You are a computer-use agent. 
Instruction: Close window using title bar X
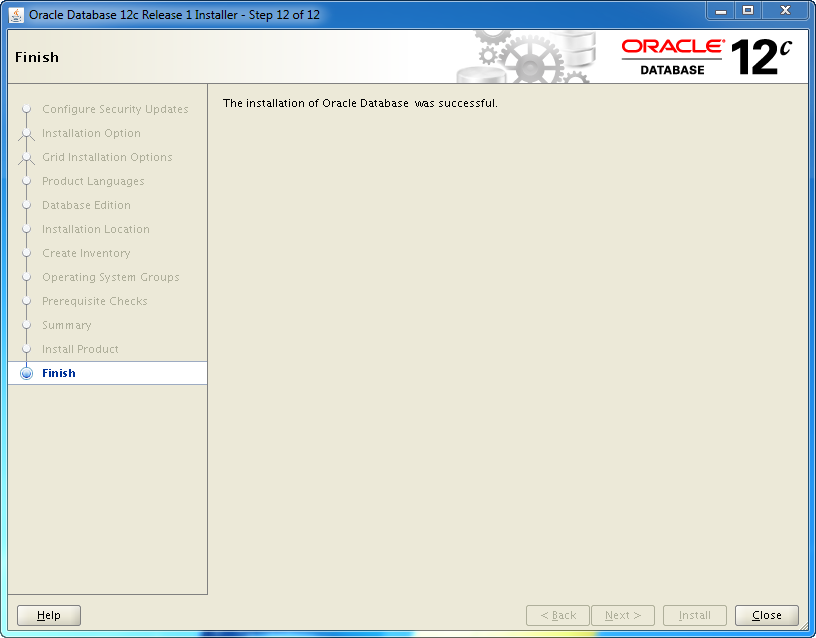point(785,11)
